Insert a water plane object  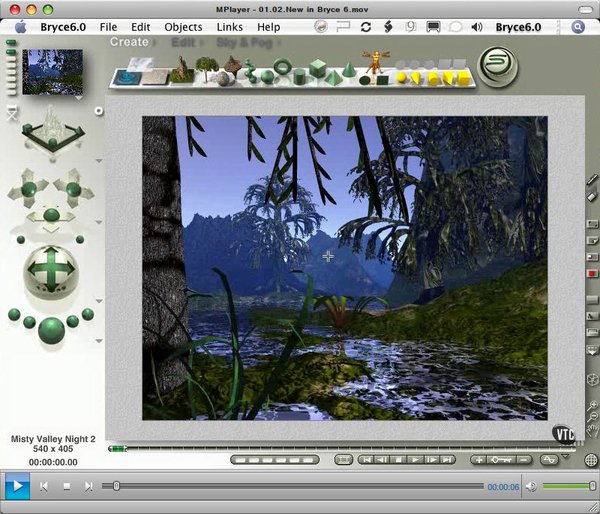(x=127, y=77)
